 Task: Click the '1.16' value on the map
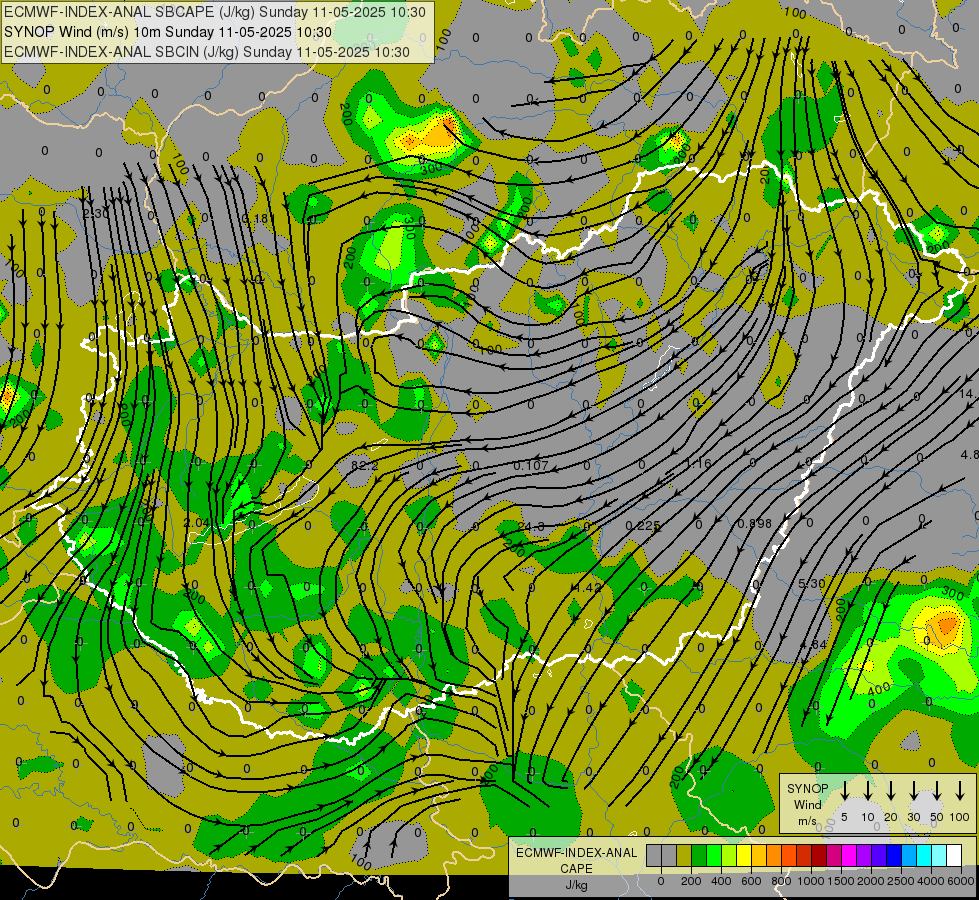698,463
